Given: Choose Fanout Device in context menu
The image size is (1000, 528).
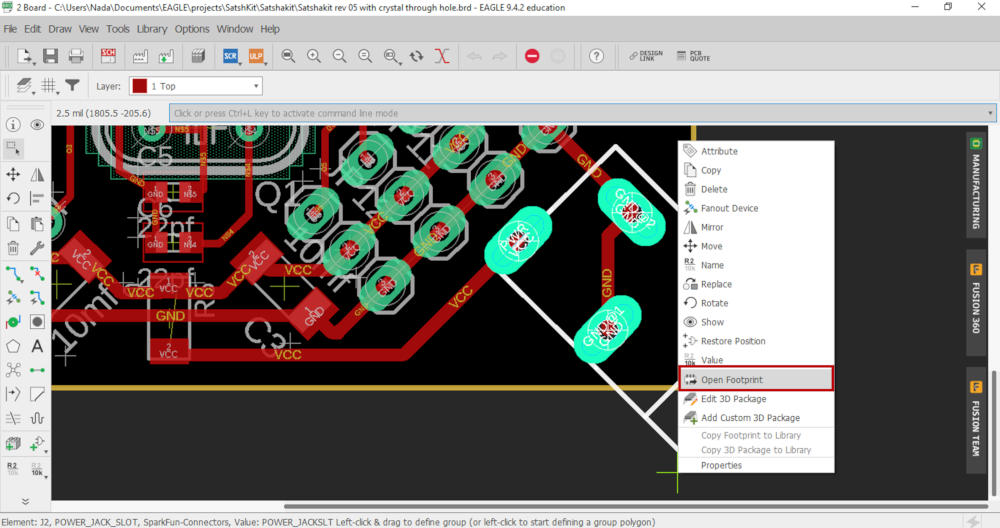Looking at the screenshot, I should pyautogui.click(x=756, y=208).
